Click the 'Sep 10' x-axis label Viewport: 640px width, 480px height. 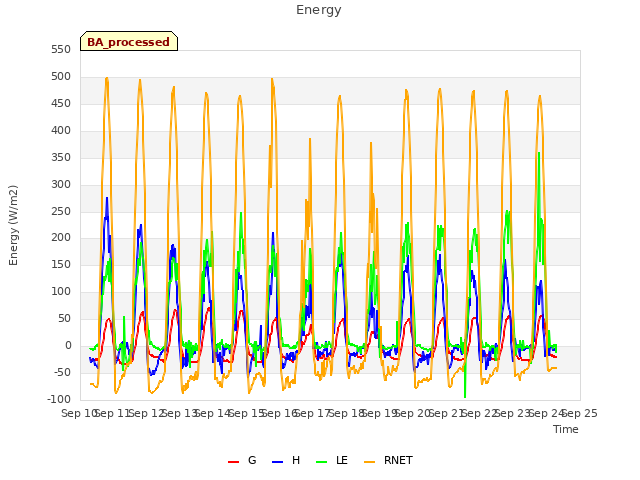(79, 413)
